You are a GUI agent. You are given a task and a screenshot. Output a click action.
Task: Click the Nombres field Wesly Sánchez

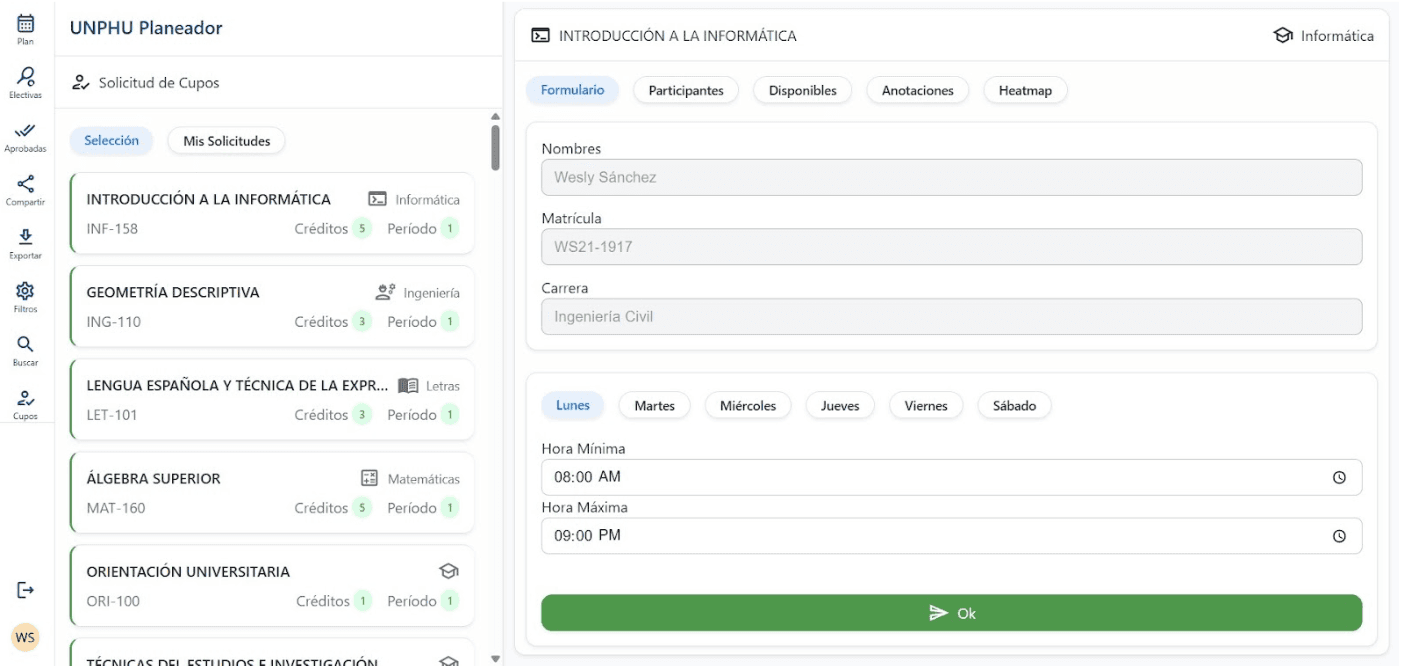click(x=951, y=177)
